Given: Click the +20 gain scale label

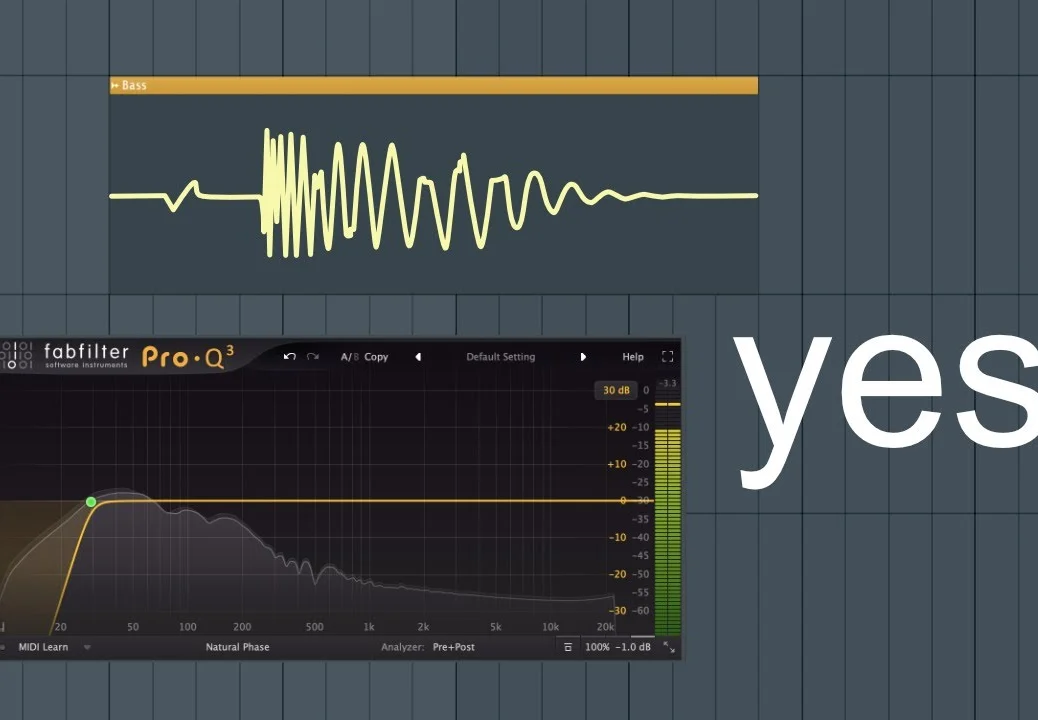Looking at the screenshot, I should click(617, 428).
